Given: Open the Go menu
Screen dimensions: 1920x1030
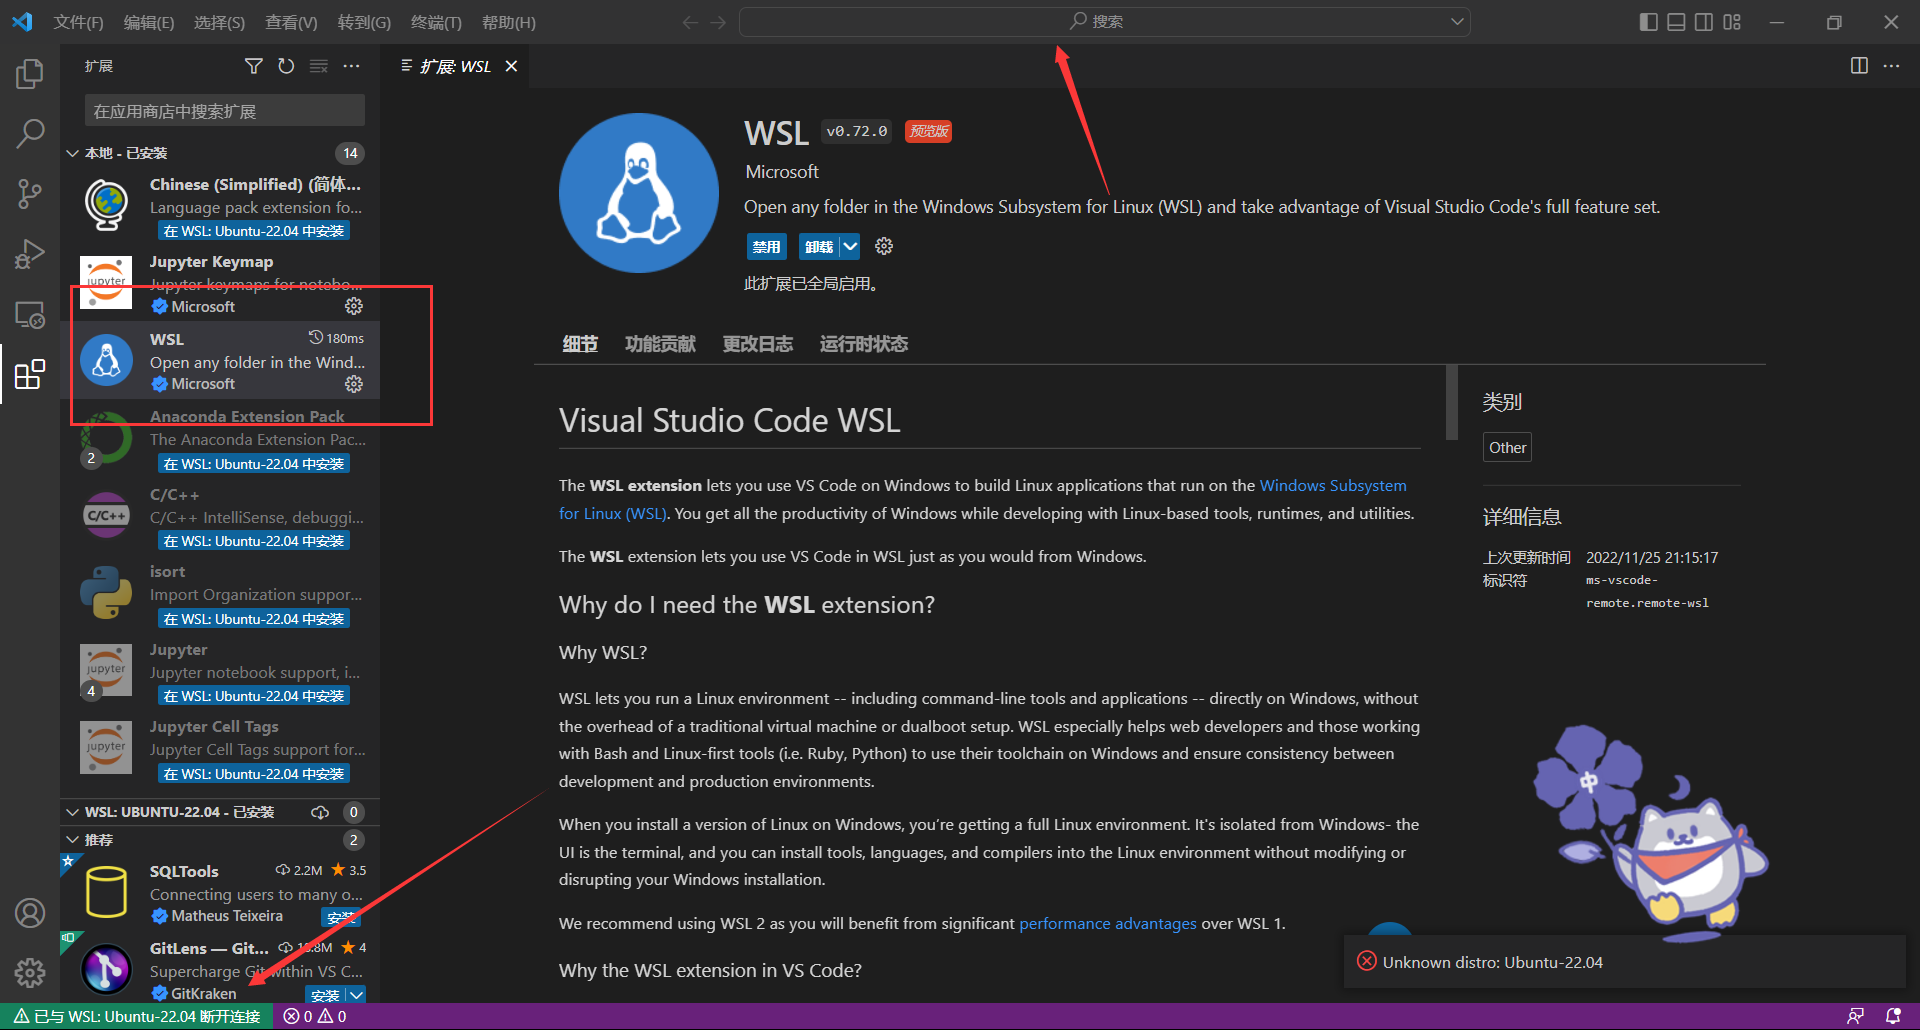Looking at the screenshot, I should (364, 22).
